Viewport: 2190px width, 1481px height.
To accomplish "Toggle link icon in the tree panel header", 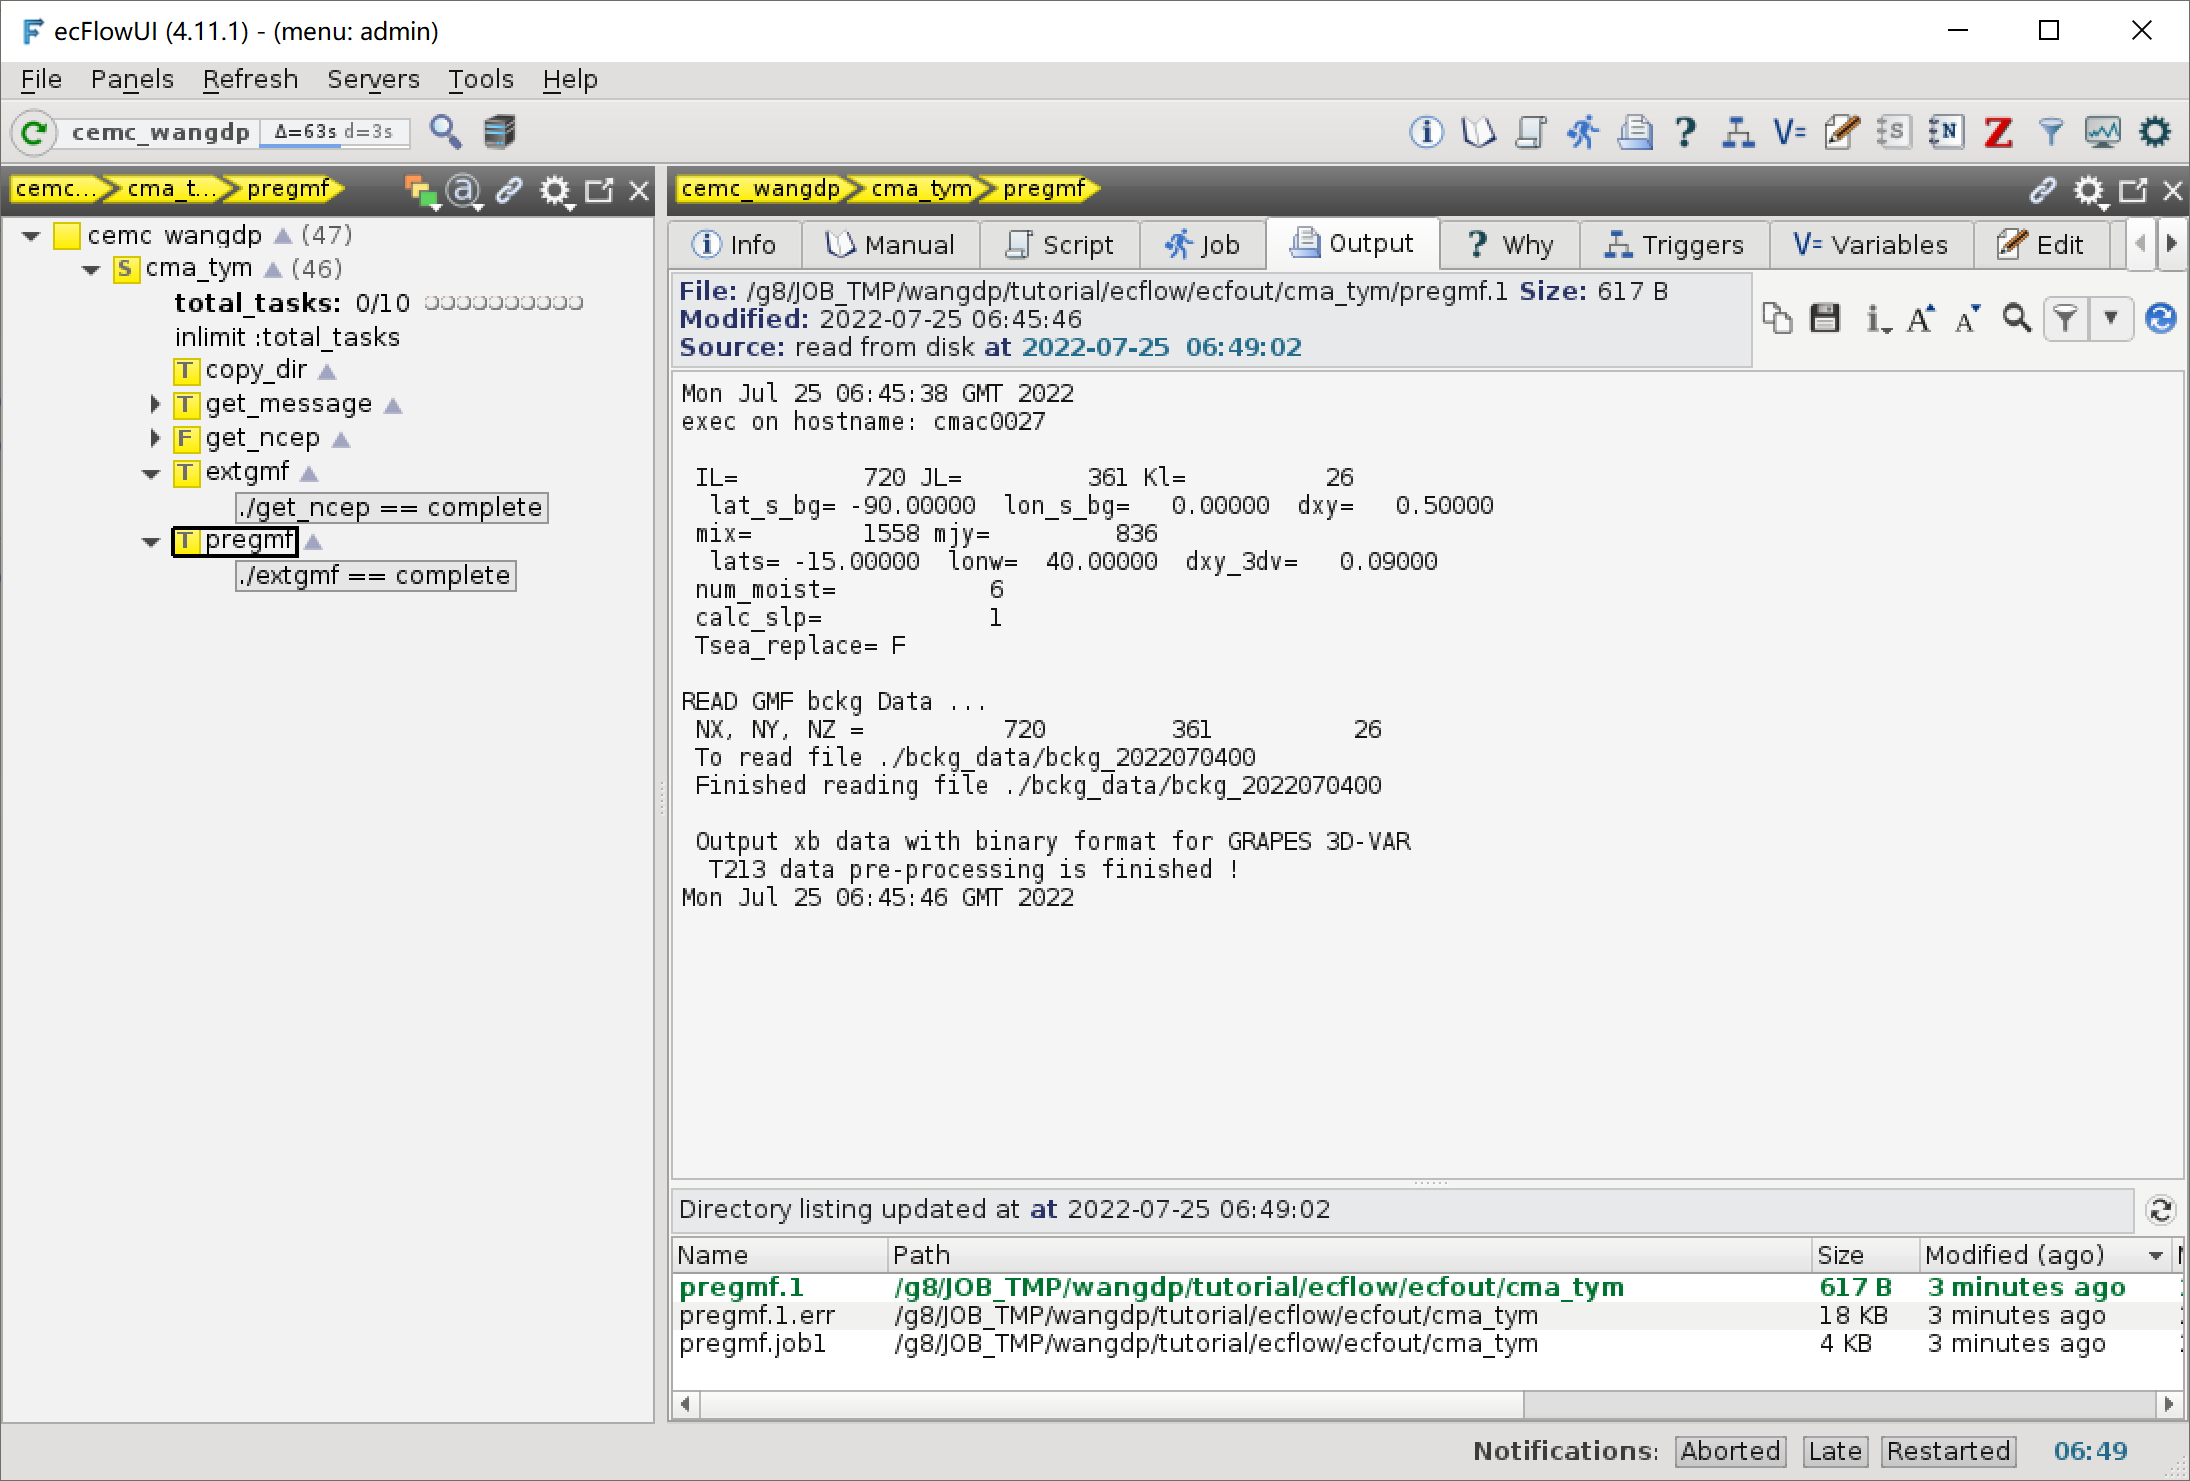I will pyautogui.click(x=509, y=190).
